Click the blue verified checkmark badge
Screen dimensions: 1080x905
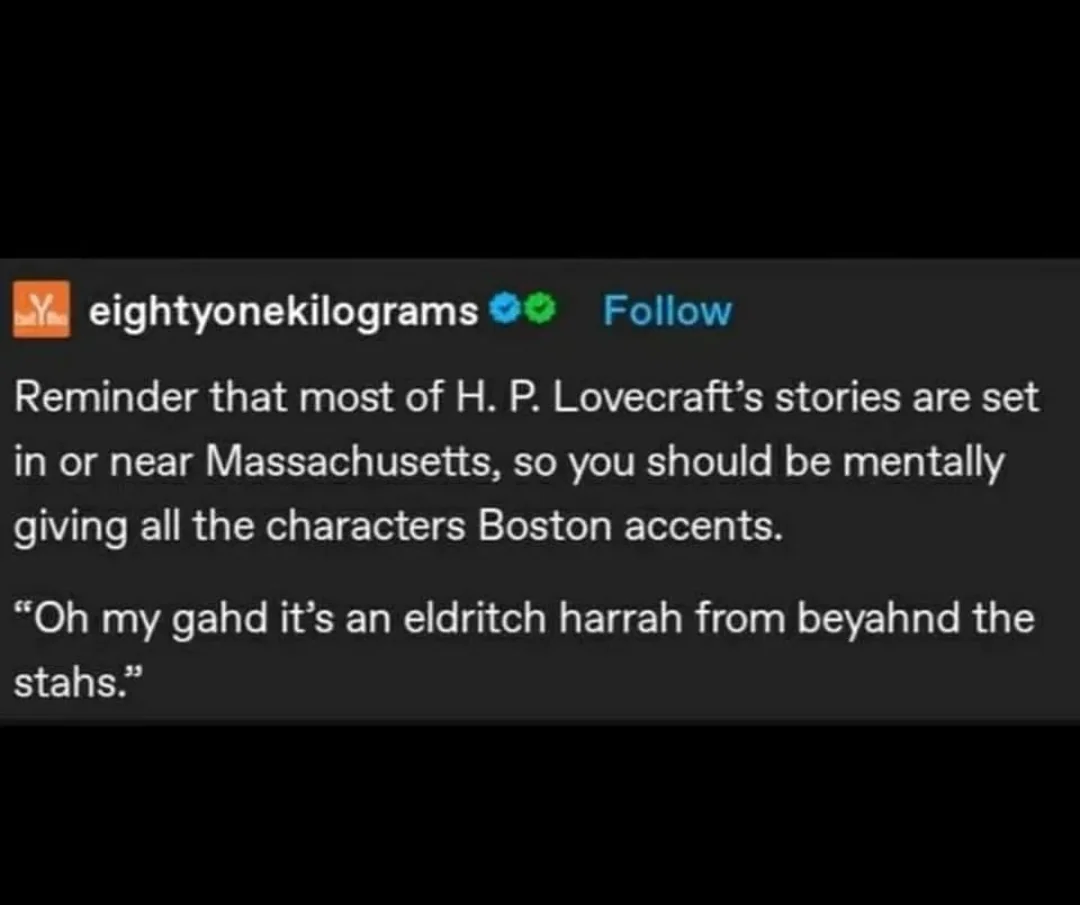coord(501,309)
